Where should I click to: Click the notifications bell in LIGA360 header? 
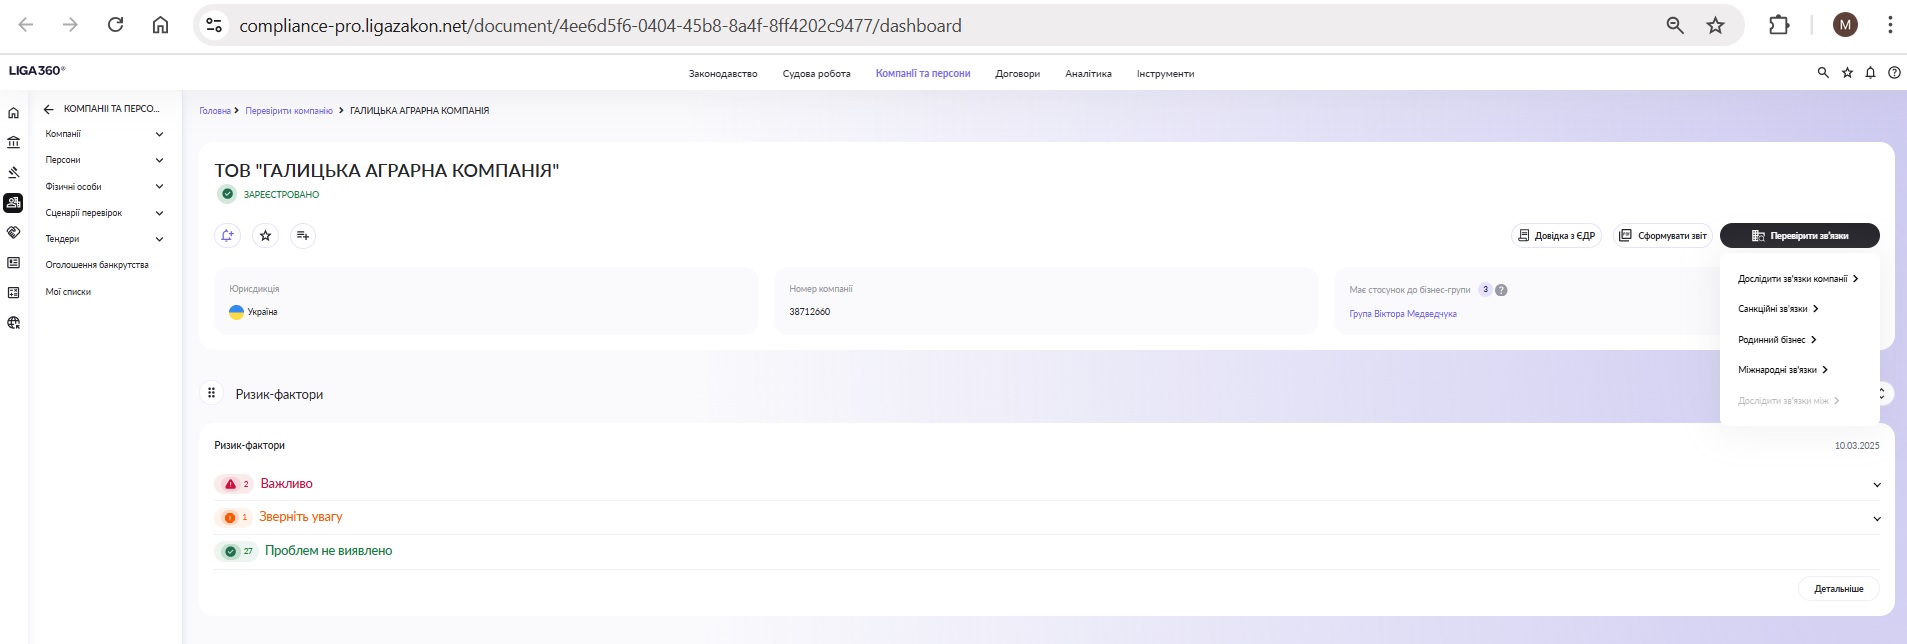pos(1870,73)
